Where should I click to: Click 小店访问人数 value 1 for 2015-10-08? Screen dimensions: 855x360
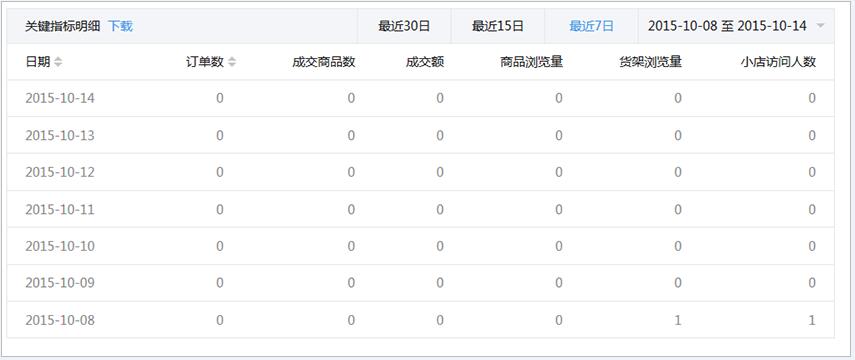pos(812,320)
